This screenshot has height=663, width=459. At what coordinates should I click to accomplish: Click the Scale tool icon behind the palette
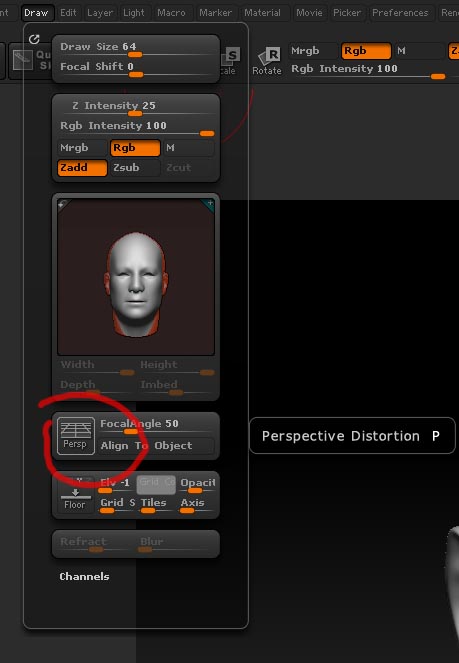coord(229,61)
